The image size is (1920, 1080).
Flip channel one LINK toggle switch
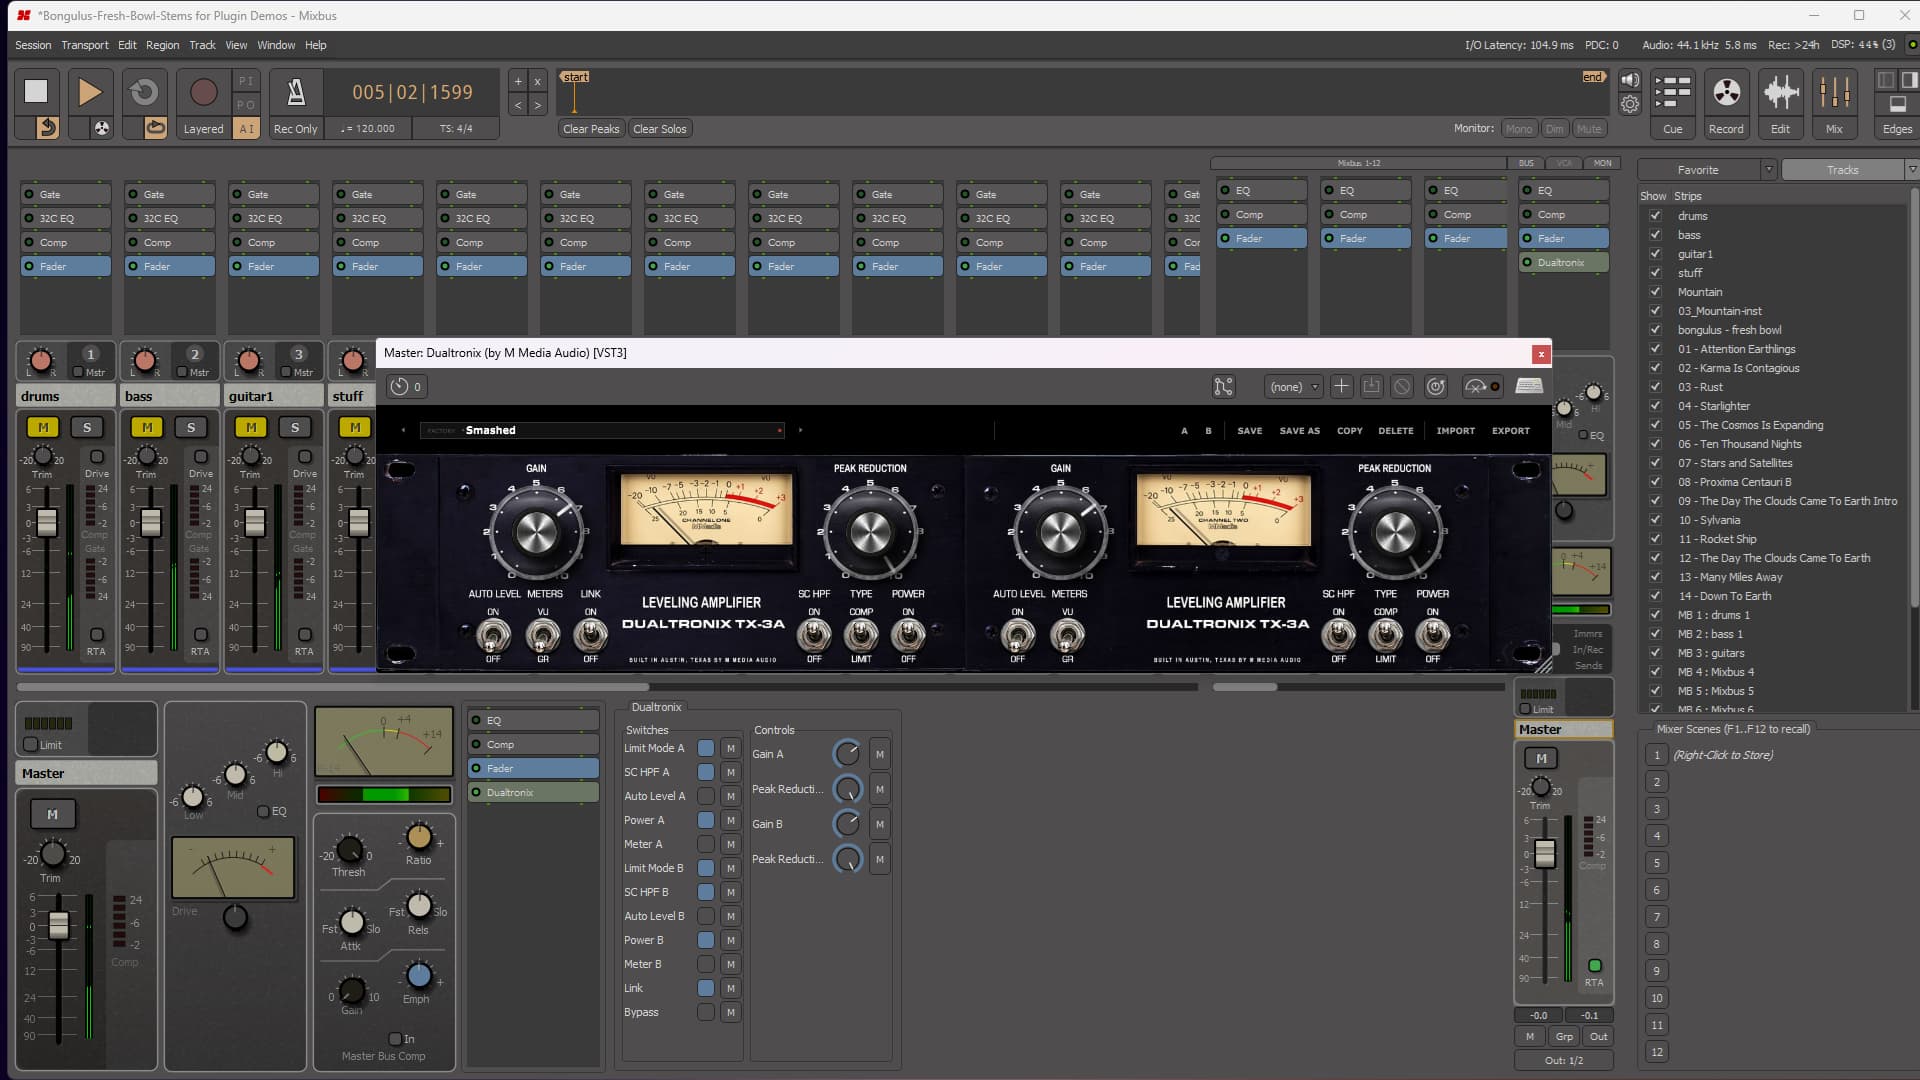591,634
